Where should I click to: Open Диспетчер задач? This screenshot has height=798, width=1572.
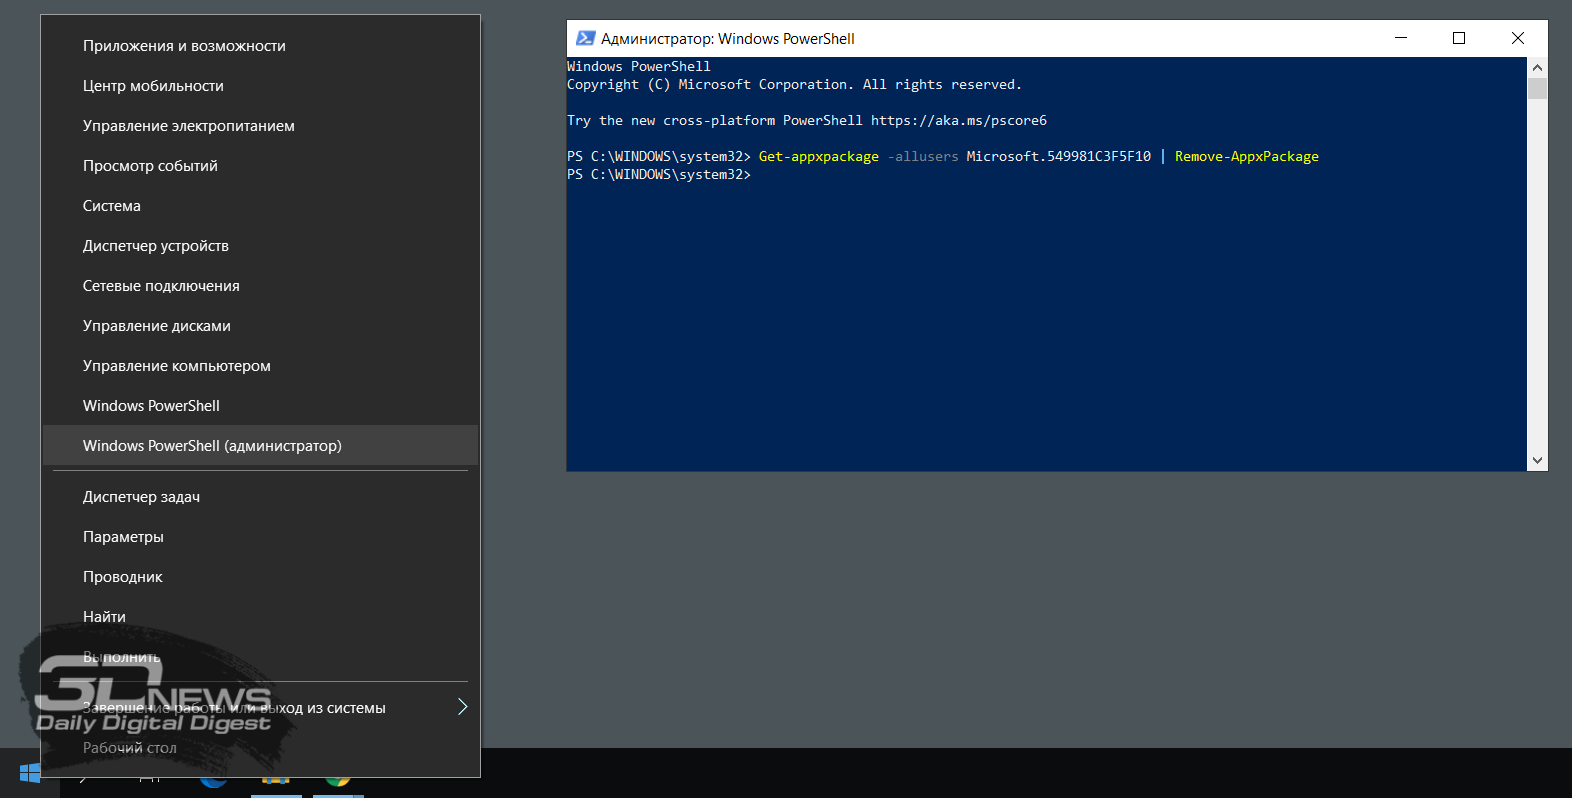pyautogui.click(x=260, y=497)
